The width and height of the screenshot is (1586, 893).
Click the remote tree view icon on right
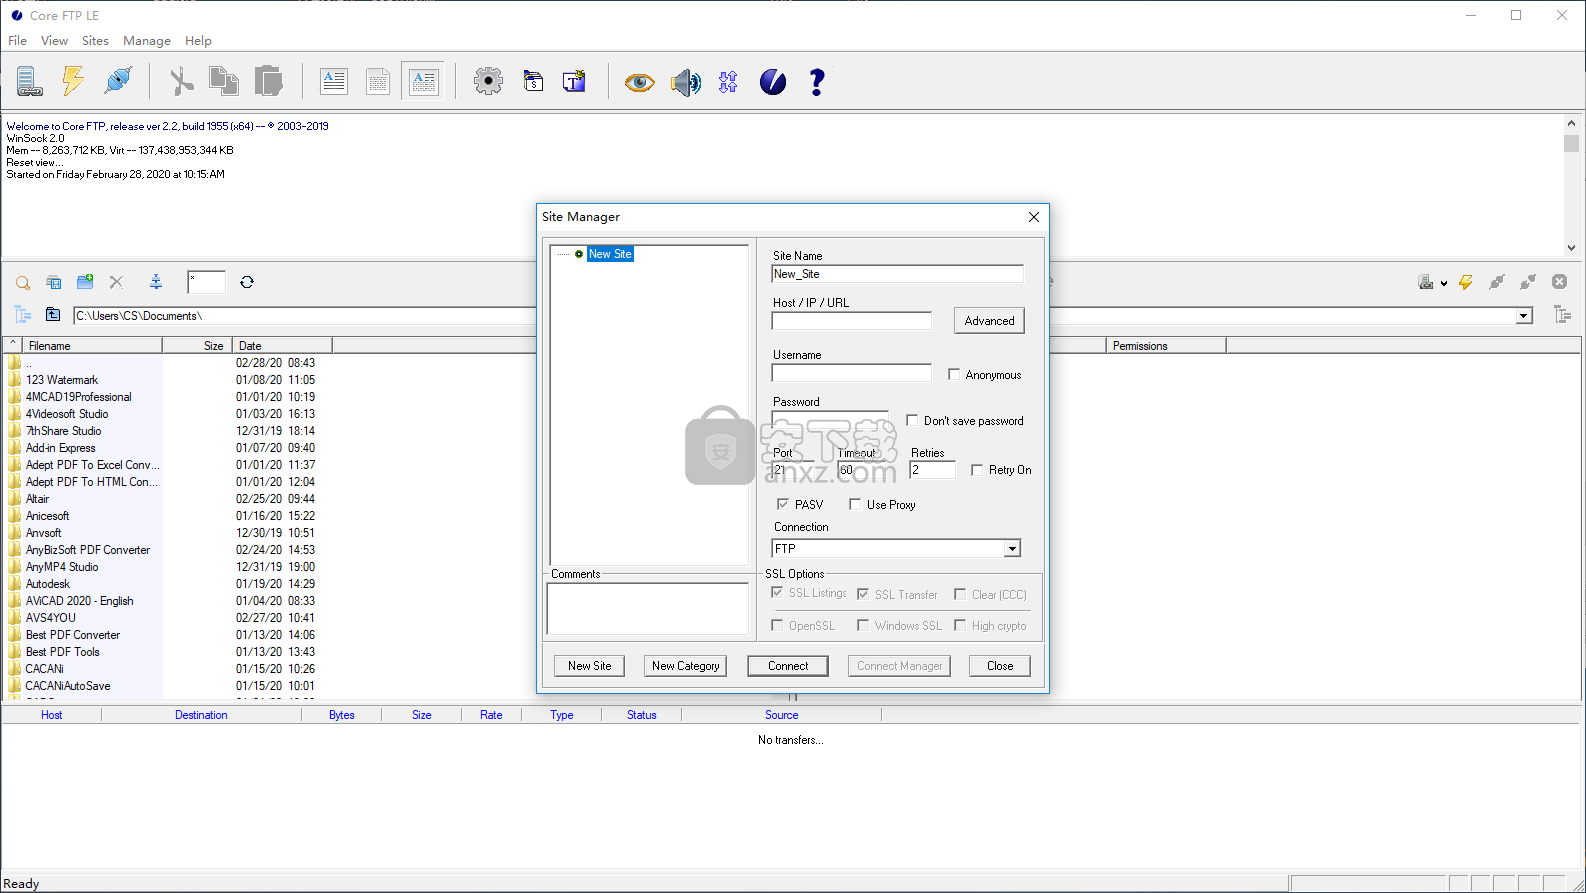click(1563, 315)
